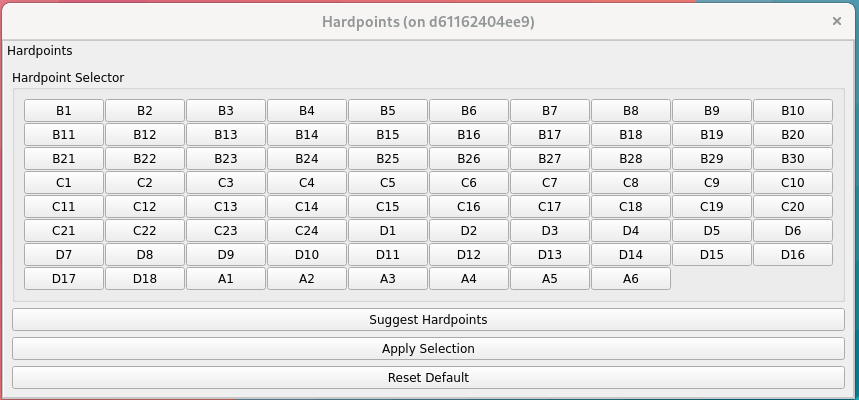Choose the C1 hardpoint

point(64,183)
